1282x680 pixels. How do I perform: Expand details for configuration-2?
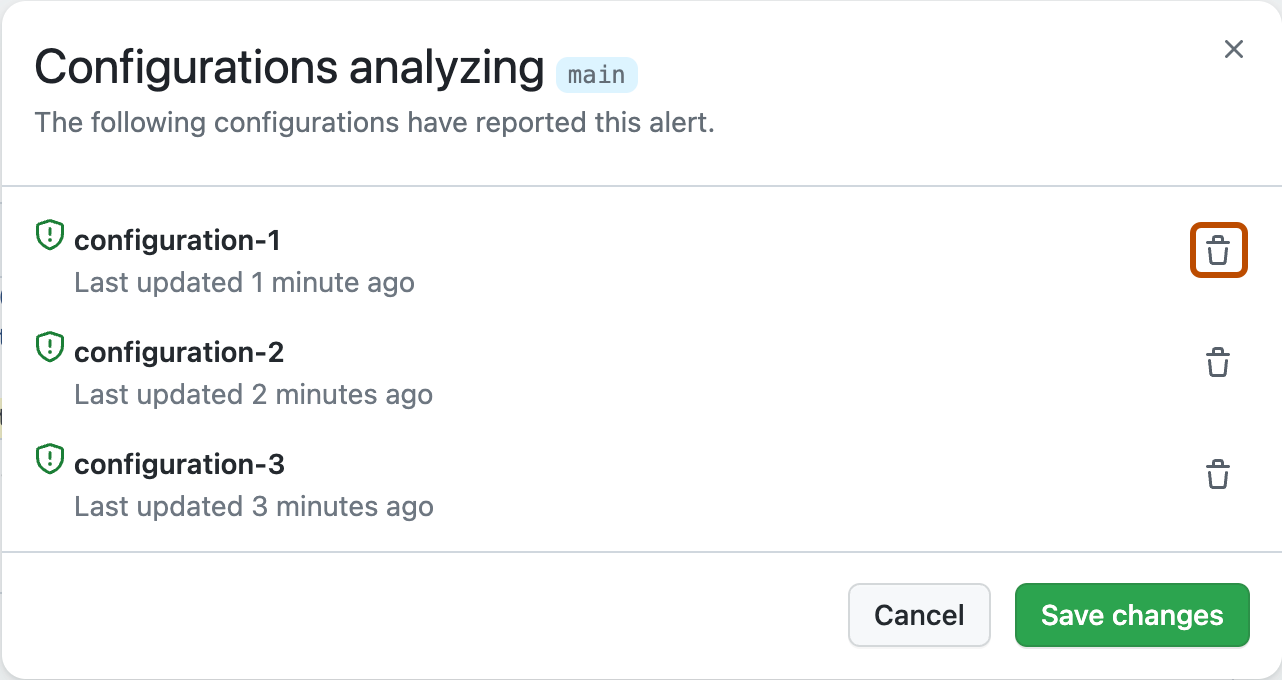pyautogui.click(x=179, y=352)
